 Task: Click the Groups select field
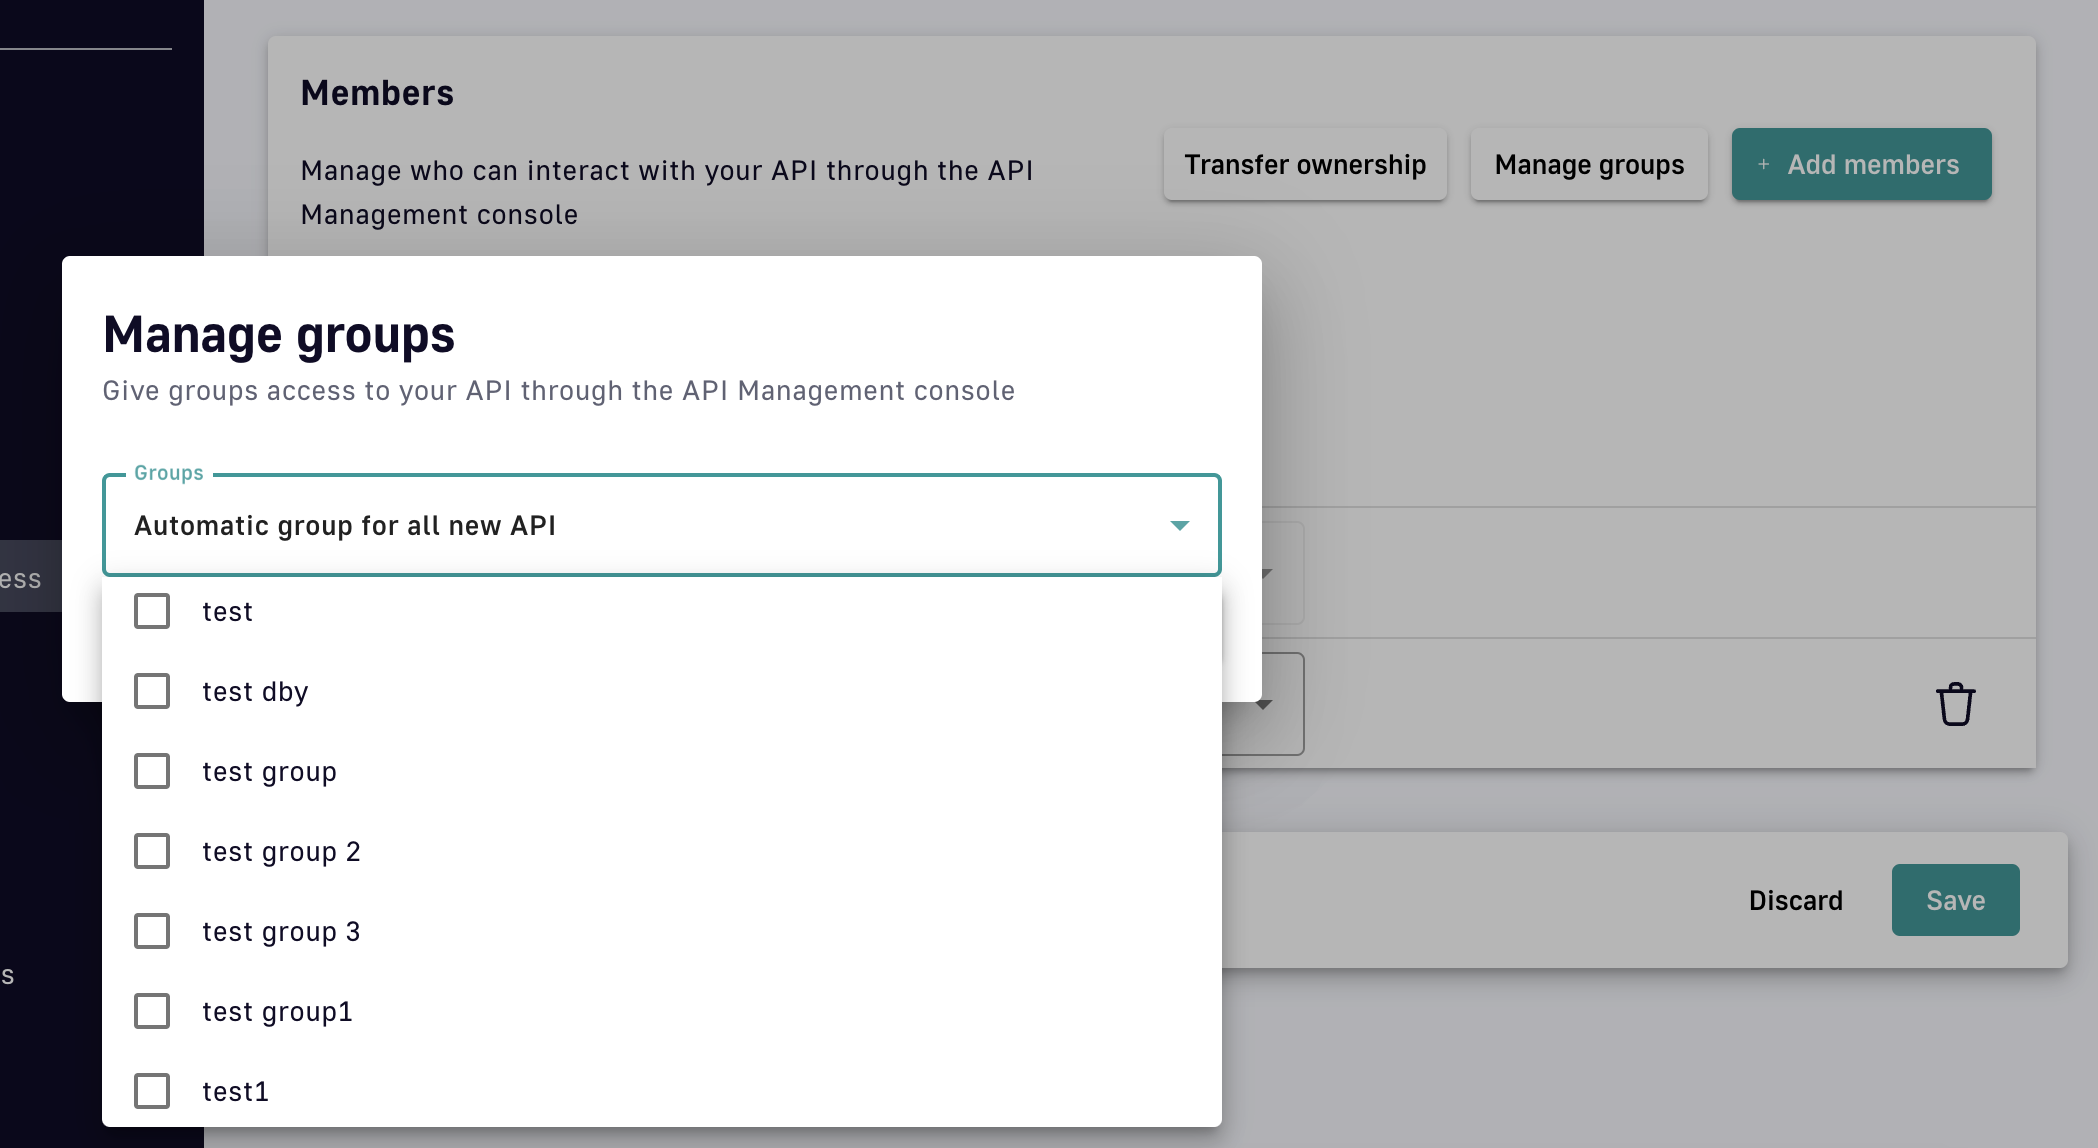(640, 525)
